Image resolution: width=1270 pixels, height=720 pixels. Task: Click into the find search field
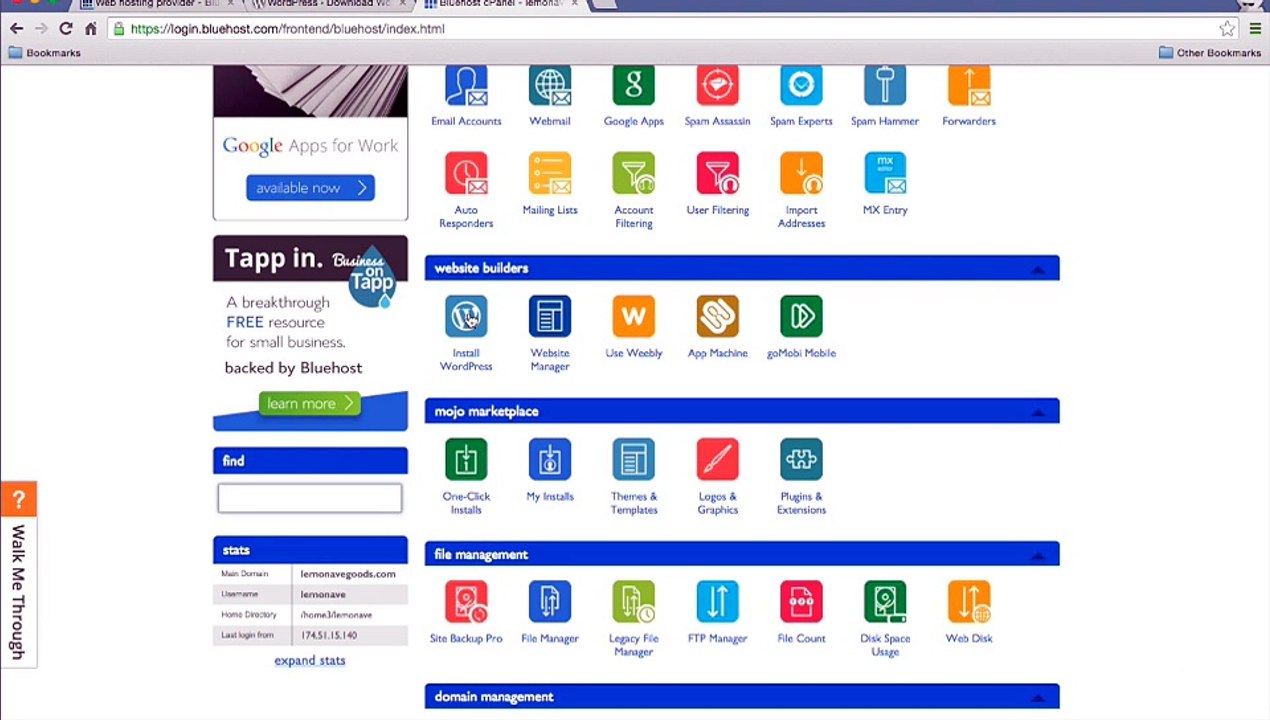click(310, 498)
